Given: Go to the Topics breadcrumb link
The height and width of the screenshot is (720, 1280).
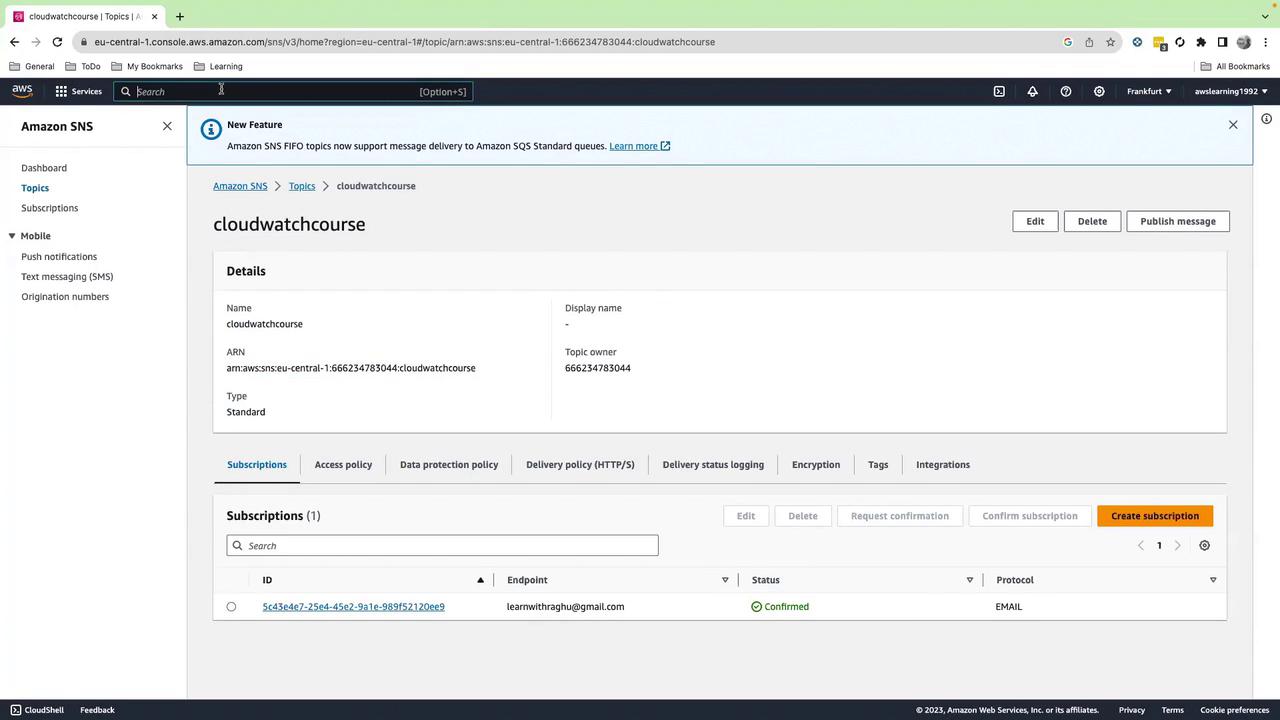Looking at the screenshot, I should coord(302,186).
